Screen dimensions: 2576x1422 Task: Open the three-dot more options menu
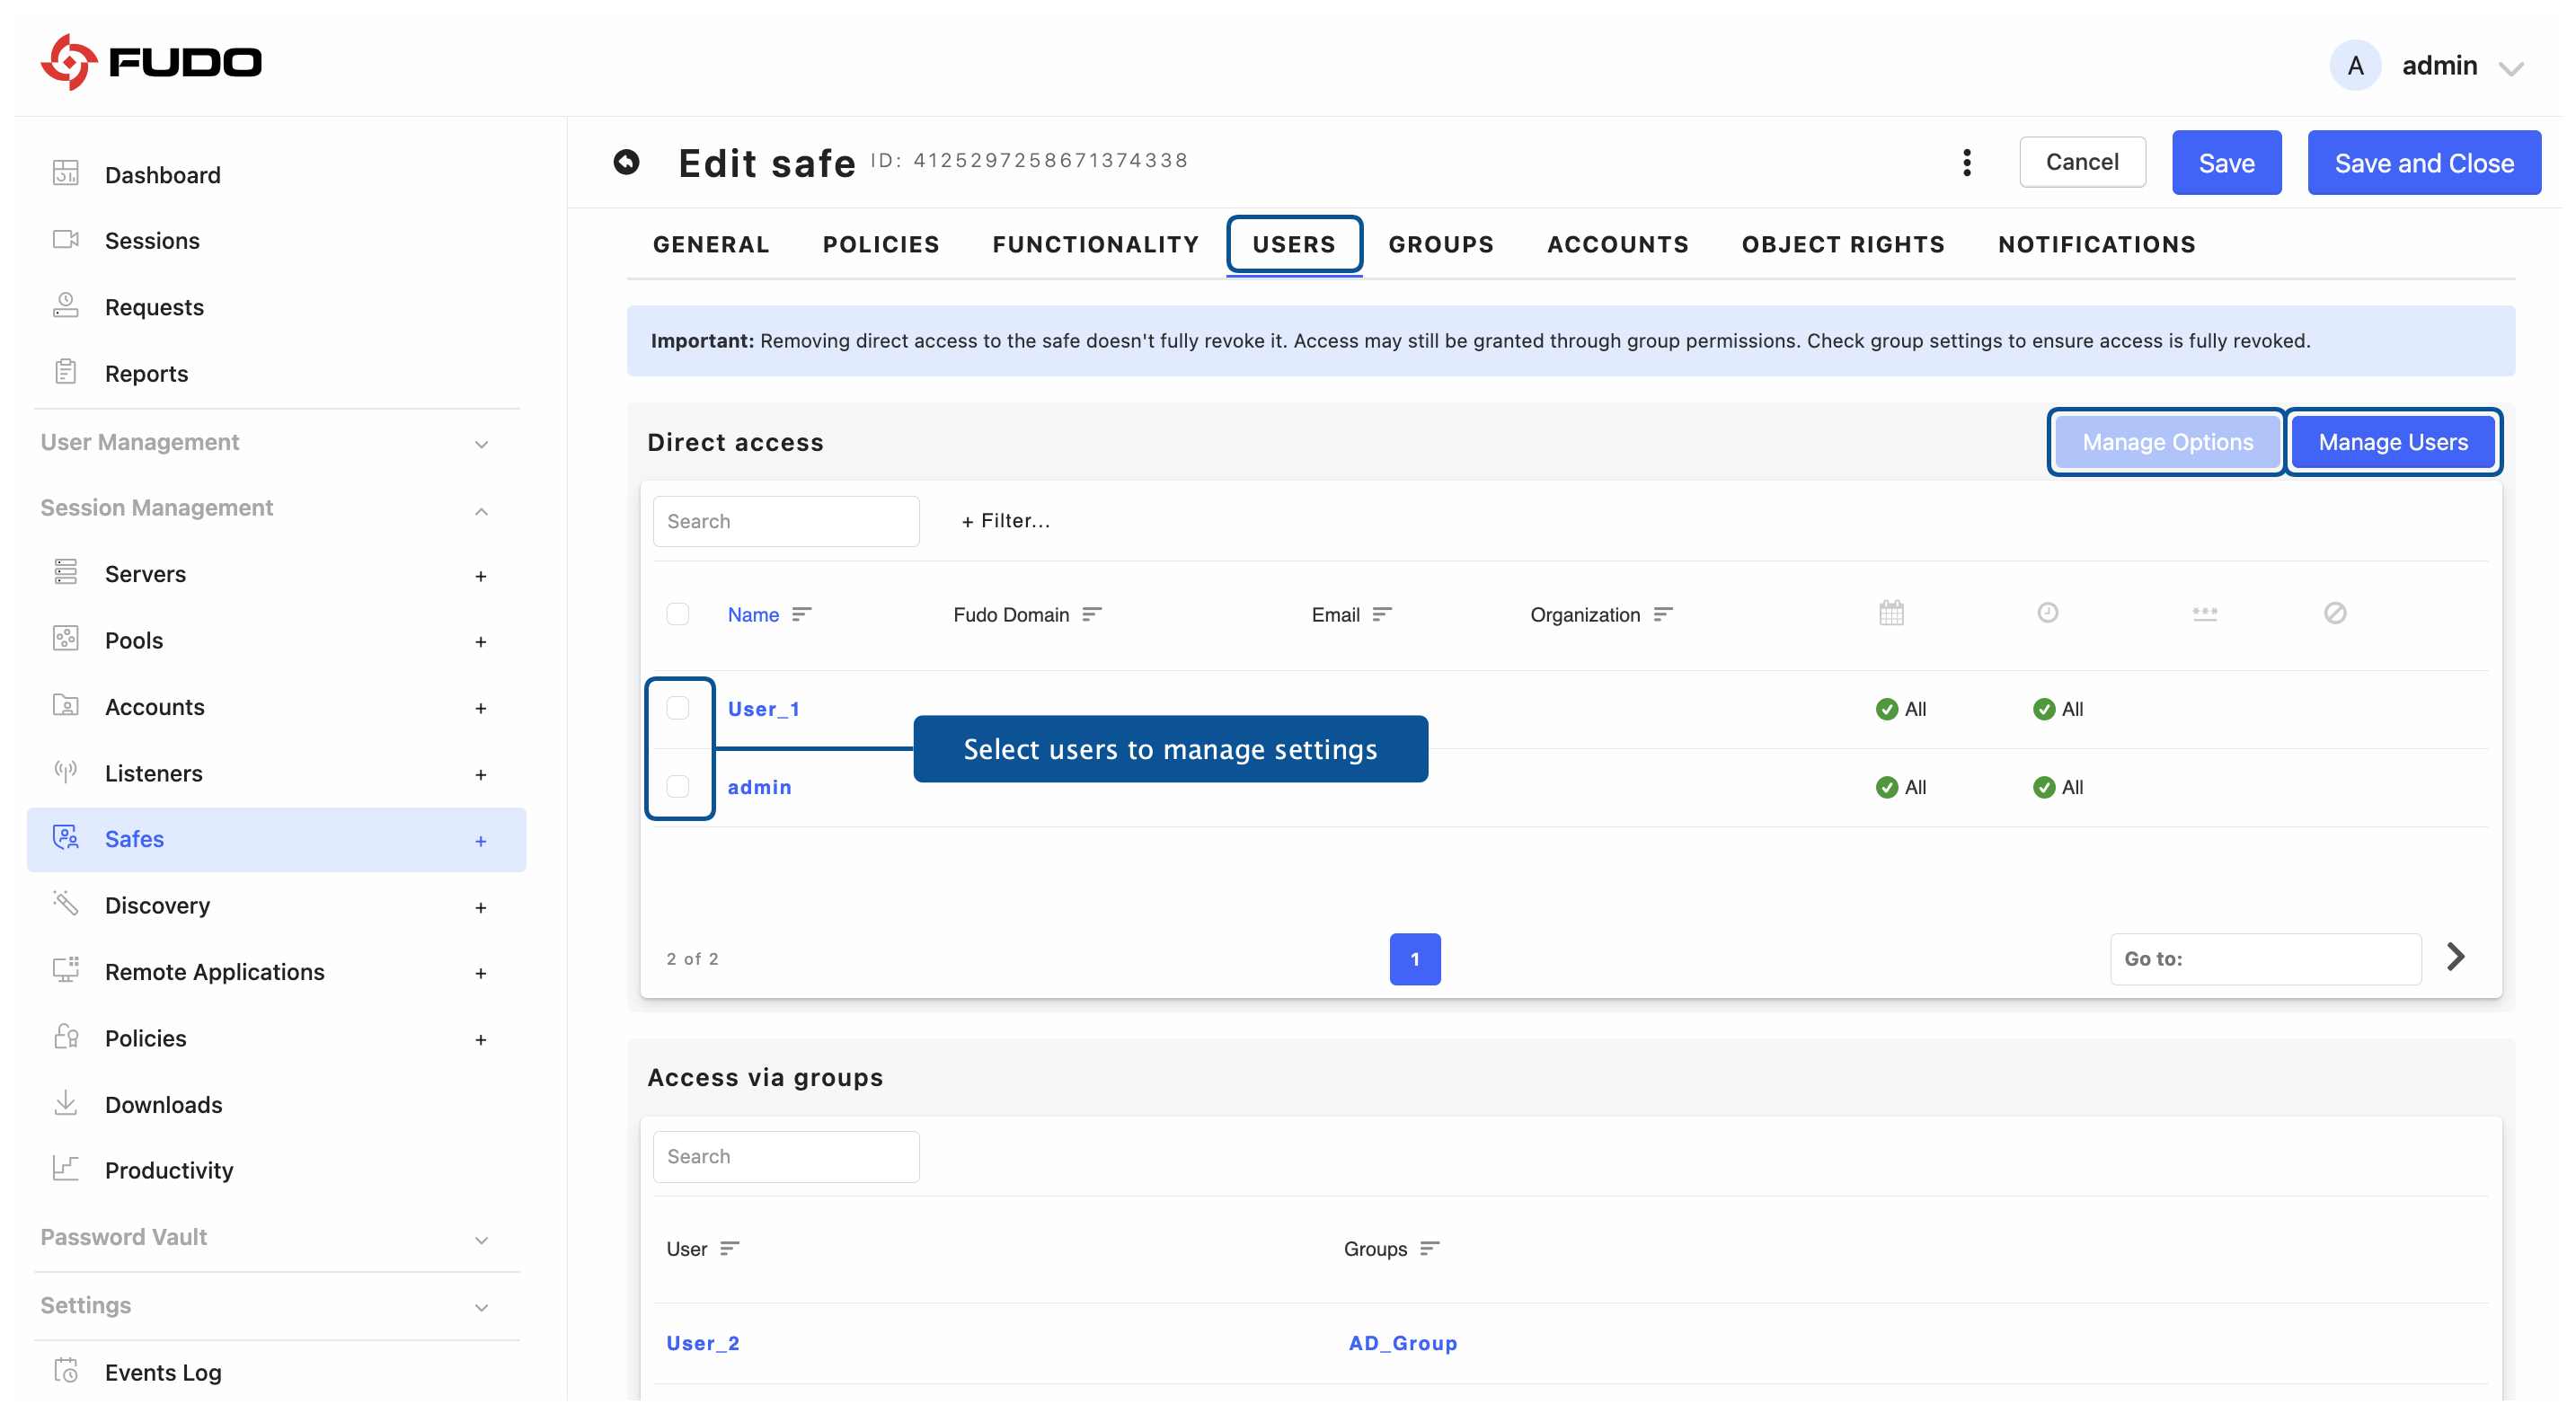click(x=1966, y=162)
